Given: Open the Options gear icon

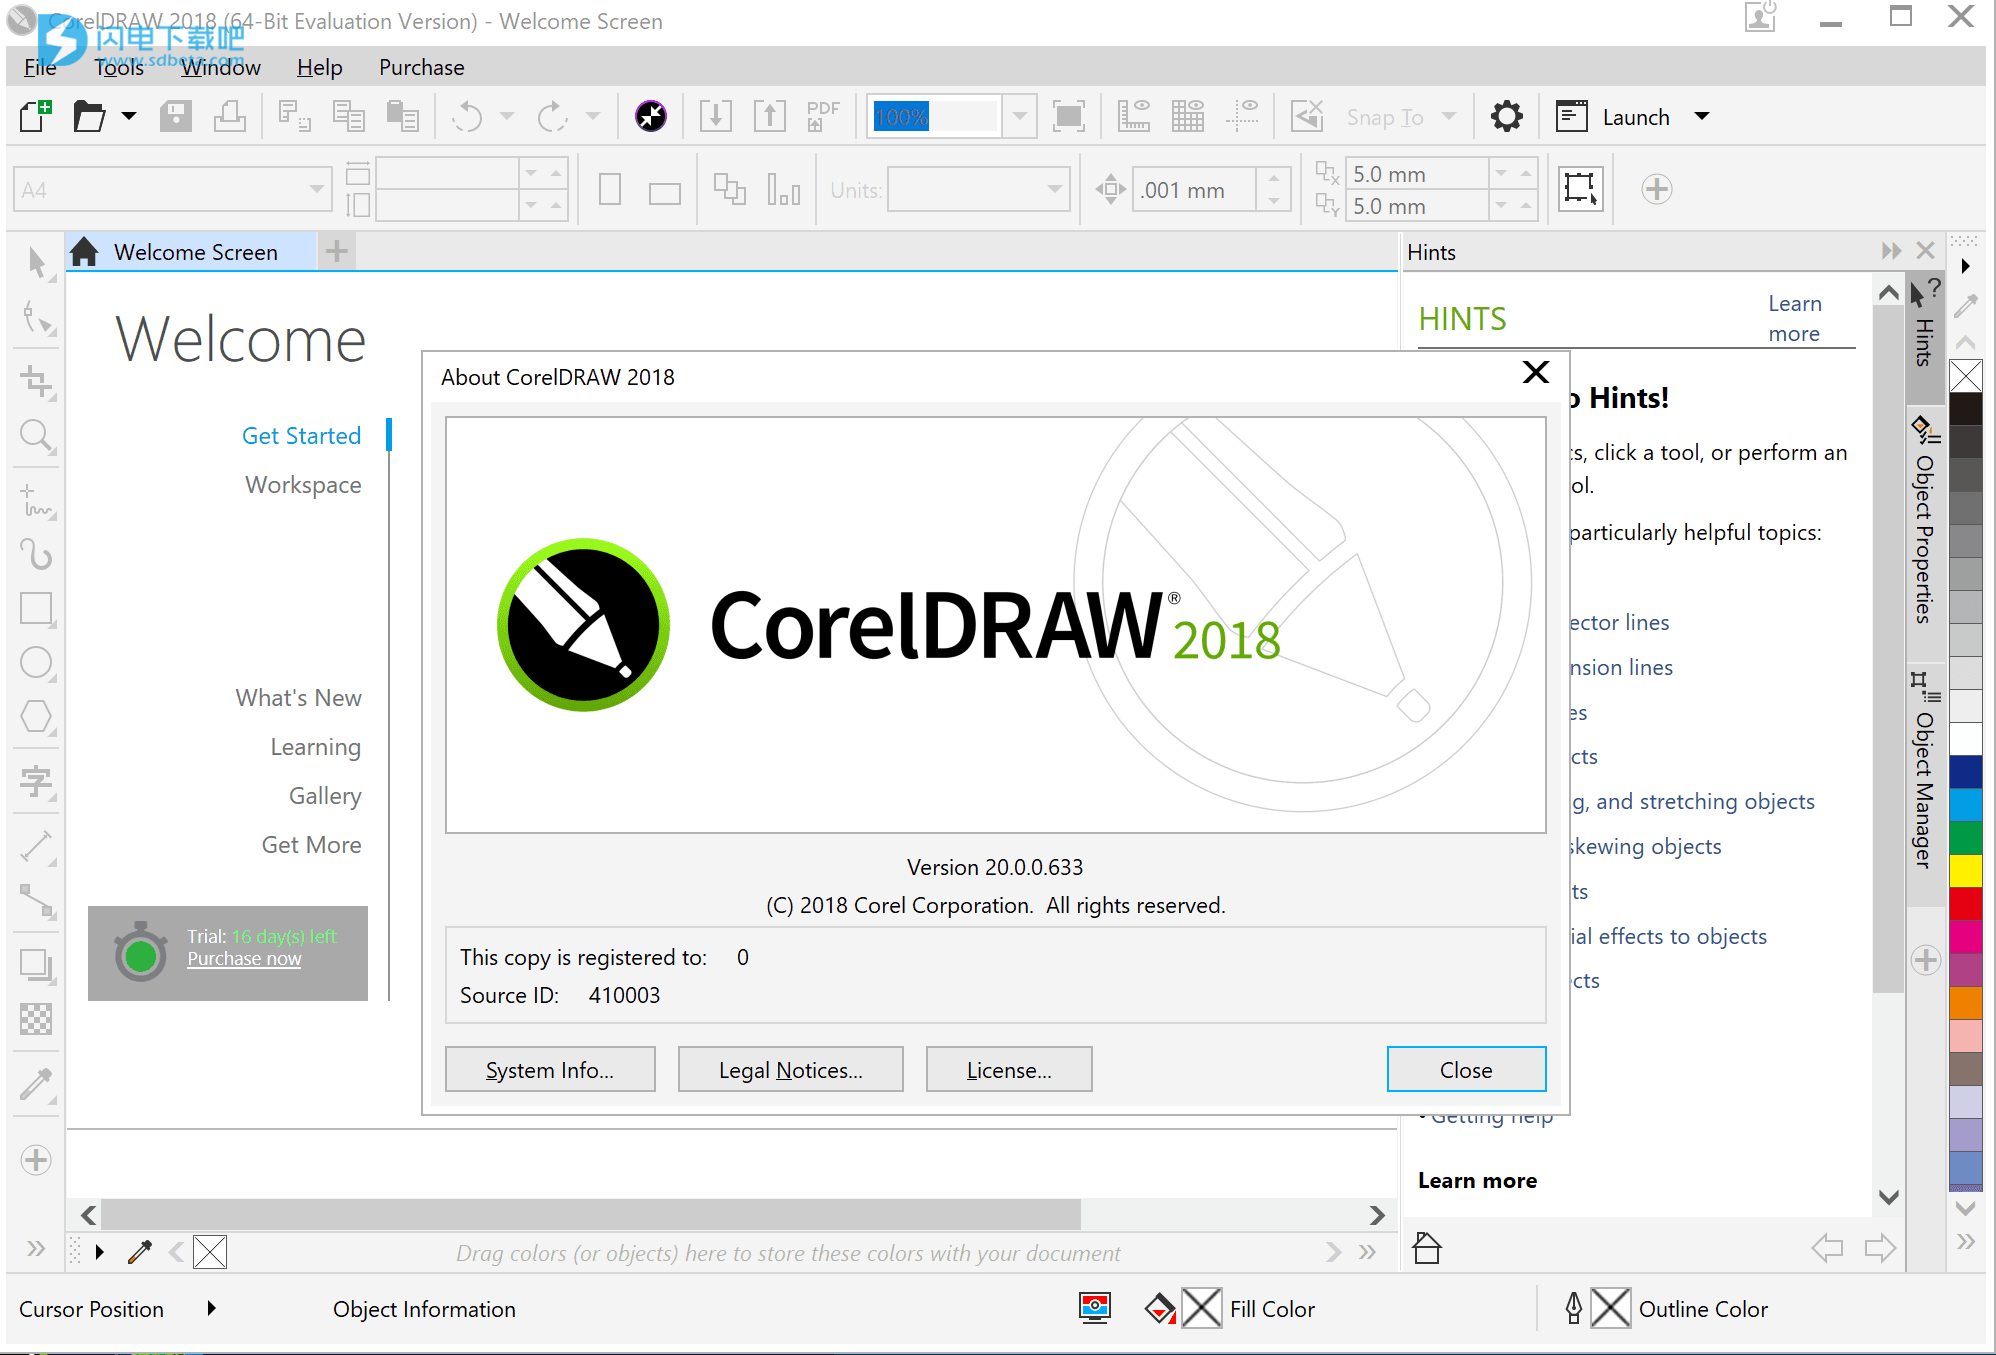Looking at the screenshot, I should point(1506,117).
